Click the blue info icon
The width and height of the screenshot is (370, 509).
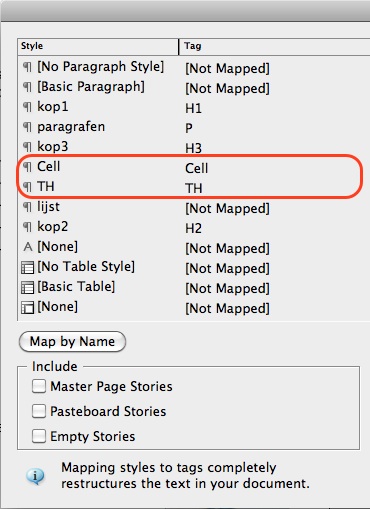click(x=35, y=476)
